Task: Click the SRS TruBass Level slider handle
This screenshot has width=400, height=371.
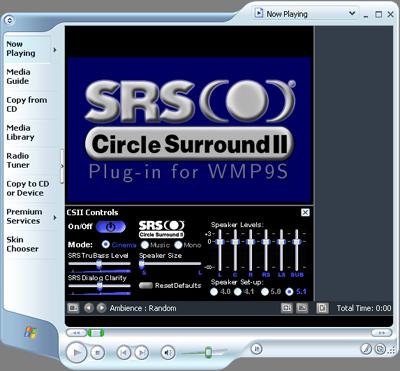Action: 99,264
